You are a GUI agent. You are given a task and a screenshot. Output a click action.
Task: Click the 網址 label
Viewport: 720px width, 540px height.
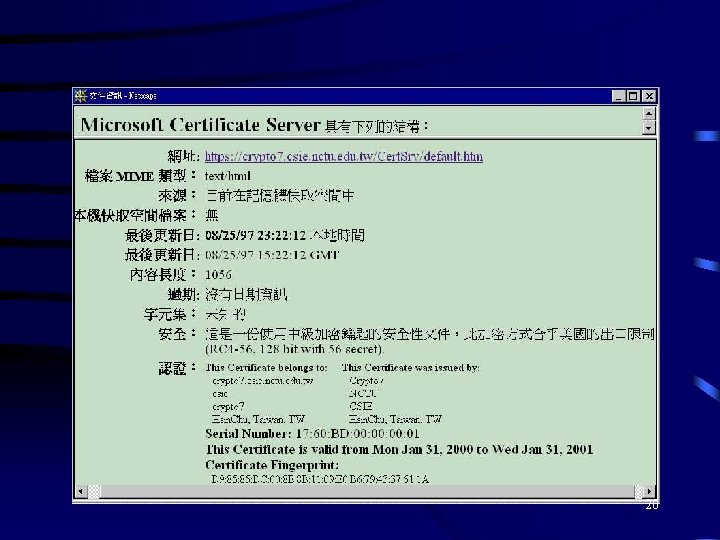[183, 157]
